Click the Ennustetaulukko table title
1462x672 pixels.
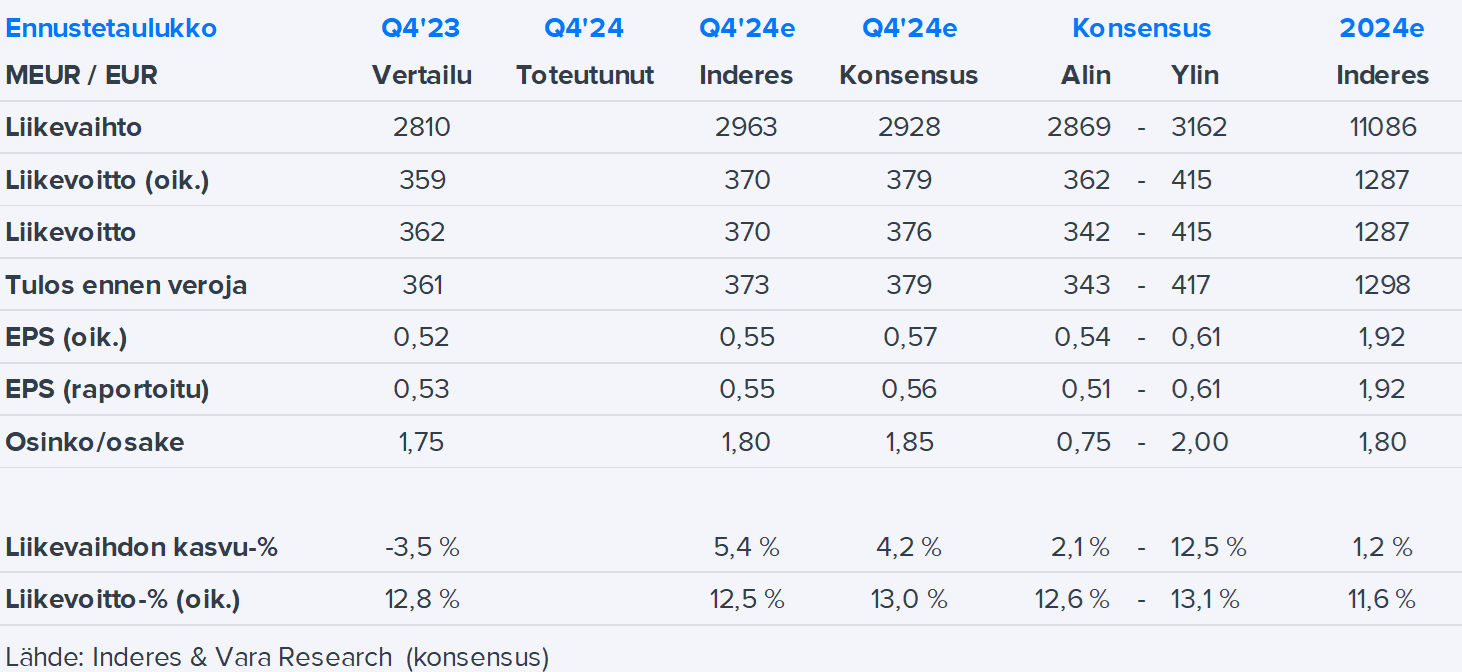[x=111, y=28]
